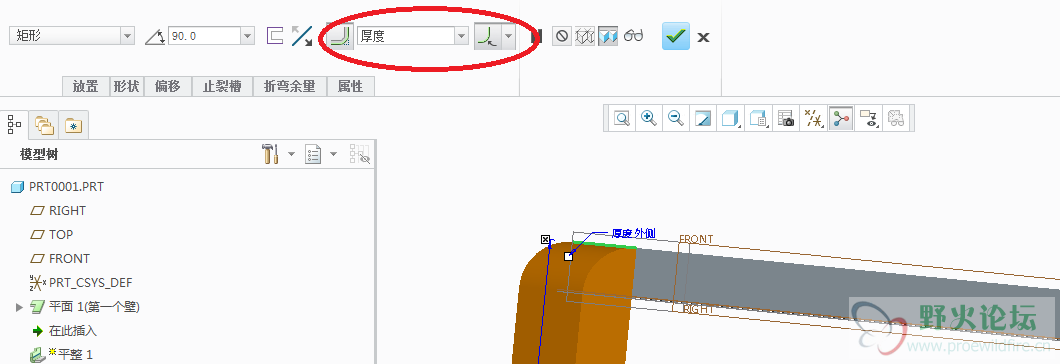Click the tree display list icon
This screenshot has width=1060, height=364.
313,154
